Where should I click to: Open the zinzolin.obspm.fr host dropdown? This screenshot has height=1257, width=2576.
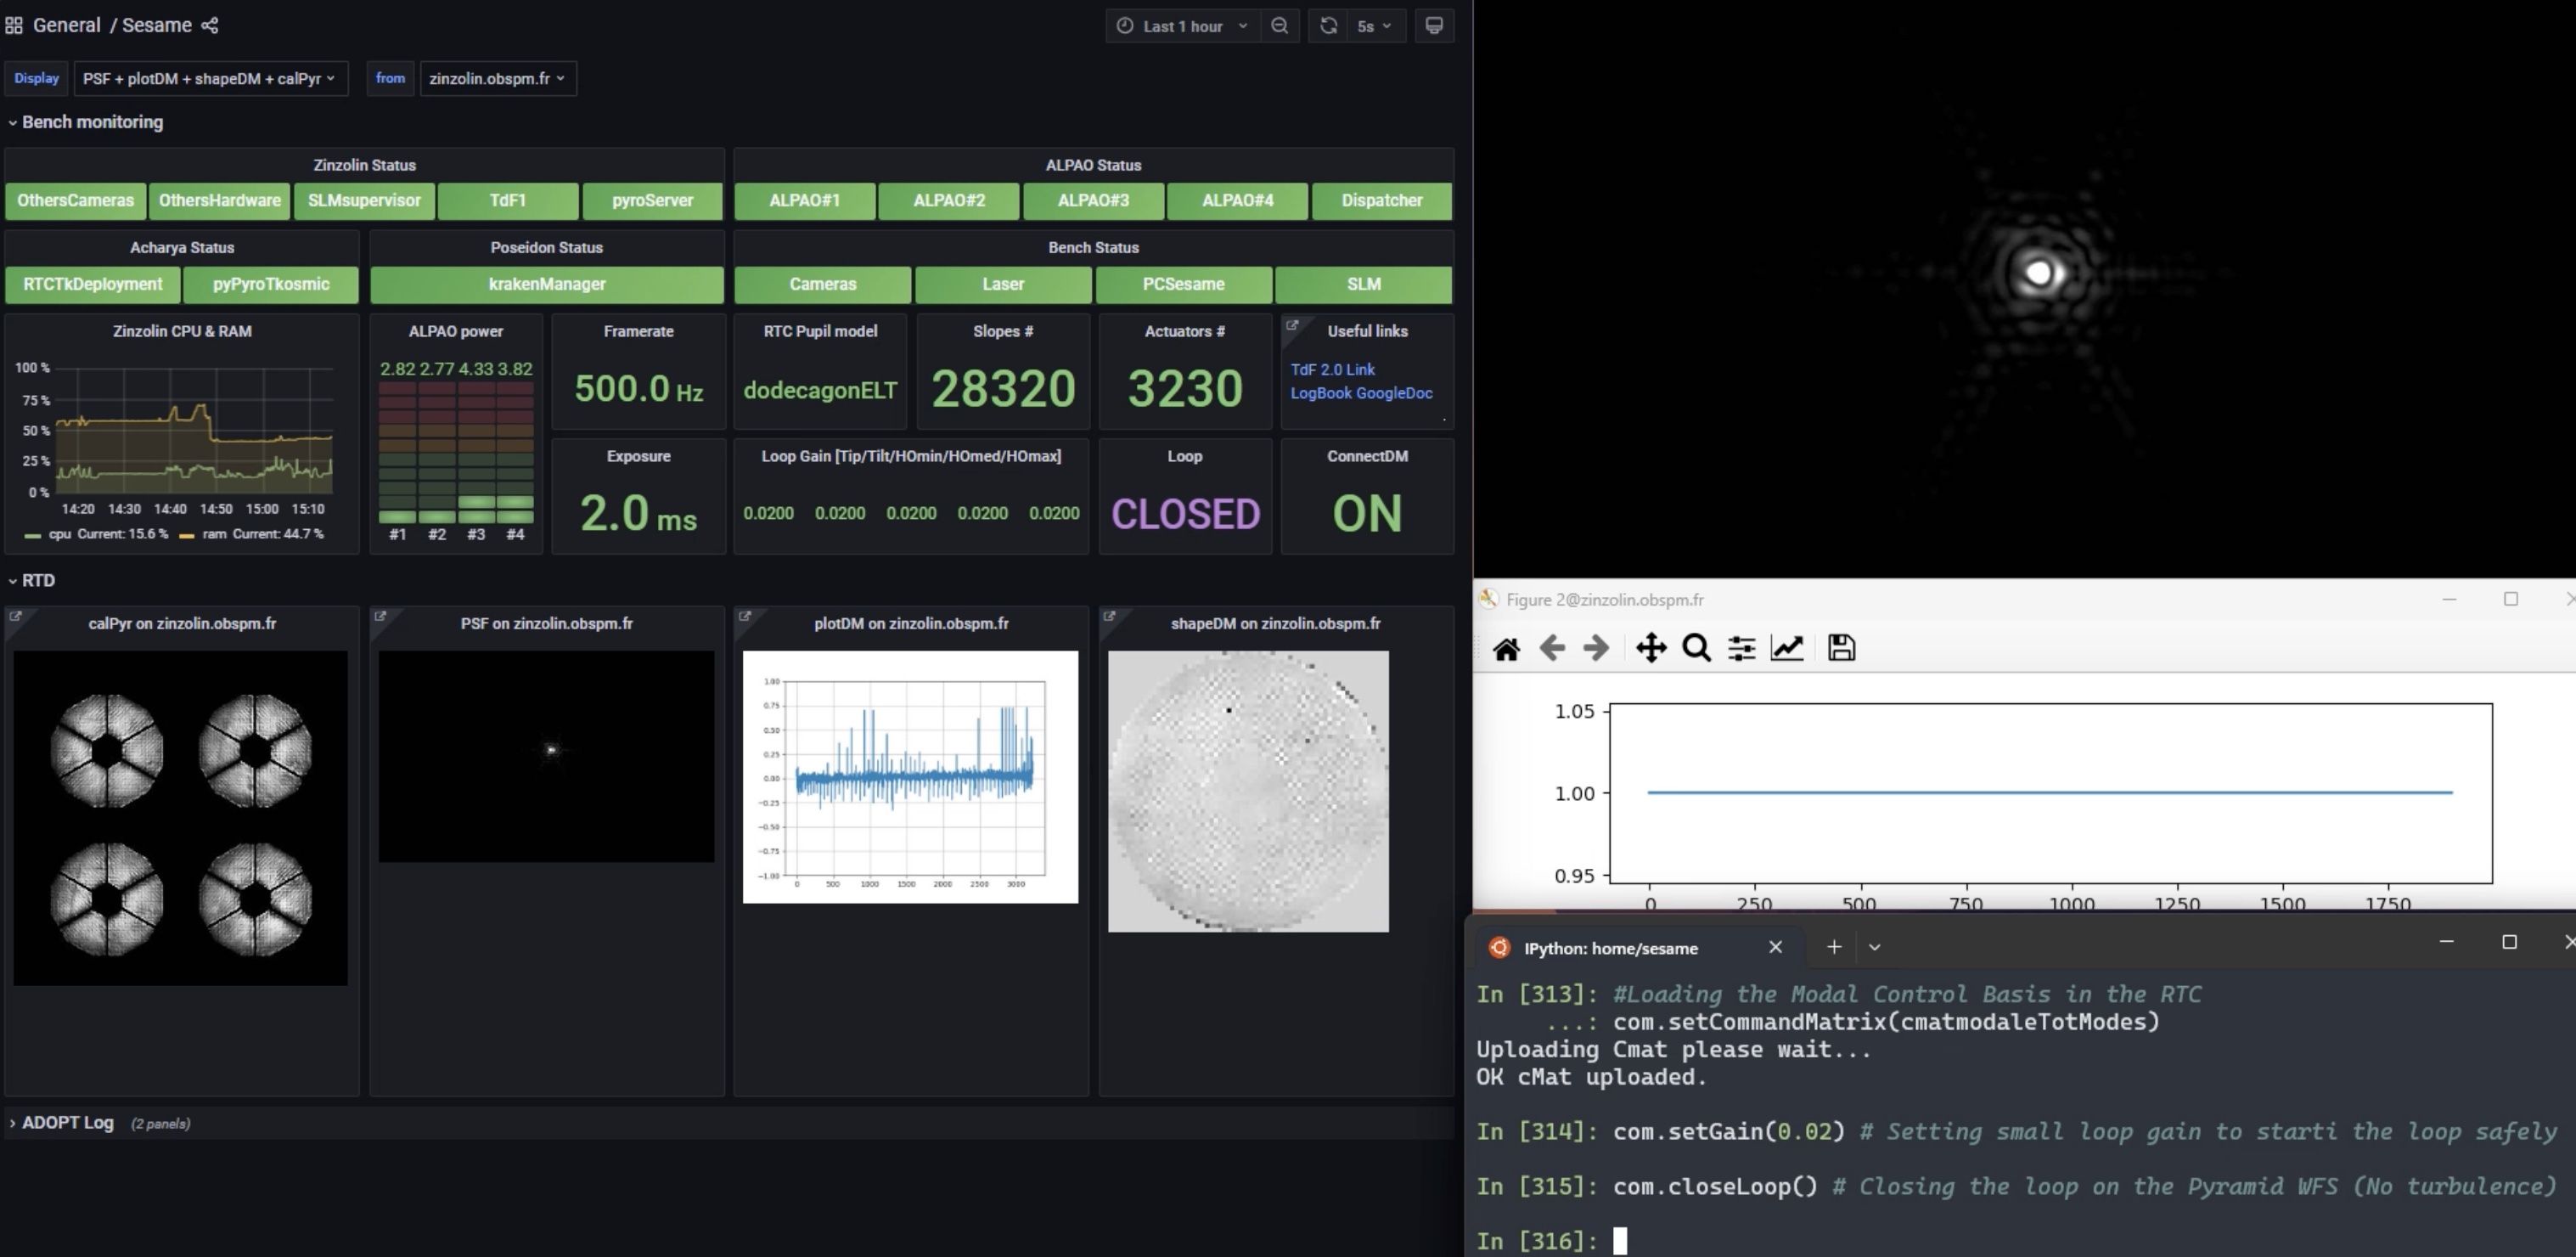[x=497, y=78]
